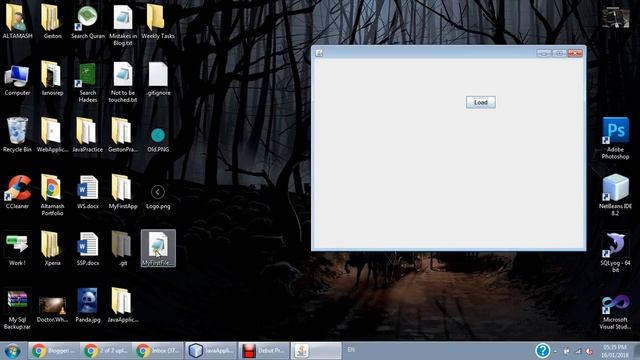640x360 pixels.
Task: Launch the Adobe Photoshop shortcut
Action: (x=616, y=138)
